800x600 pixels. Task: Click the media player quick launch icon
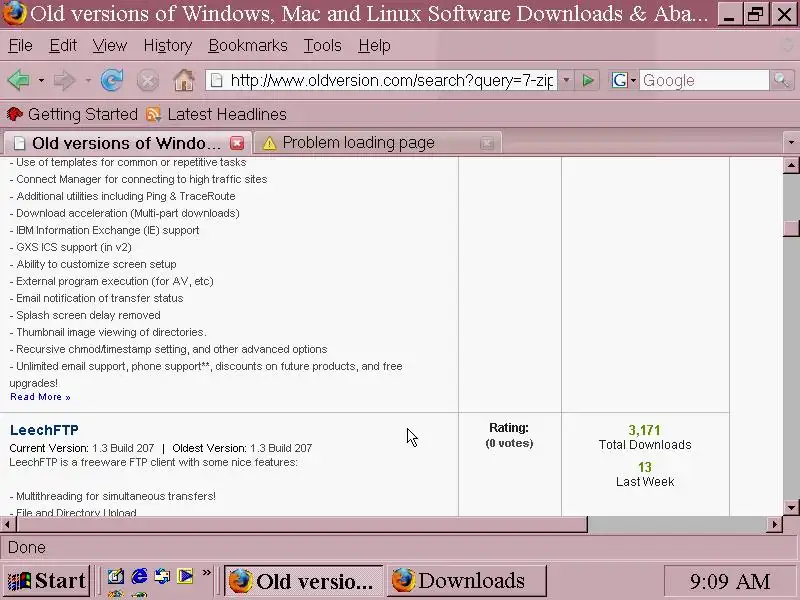(x=185, y=577)
